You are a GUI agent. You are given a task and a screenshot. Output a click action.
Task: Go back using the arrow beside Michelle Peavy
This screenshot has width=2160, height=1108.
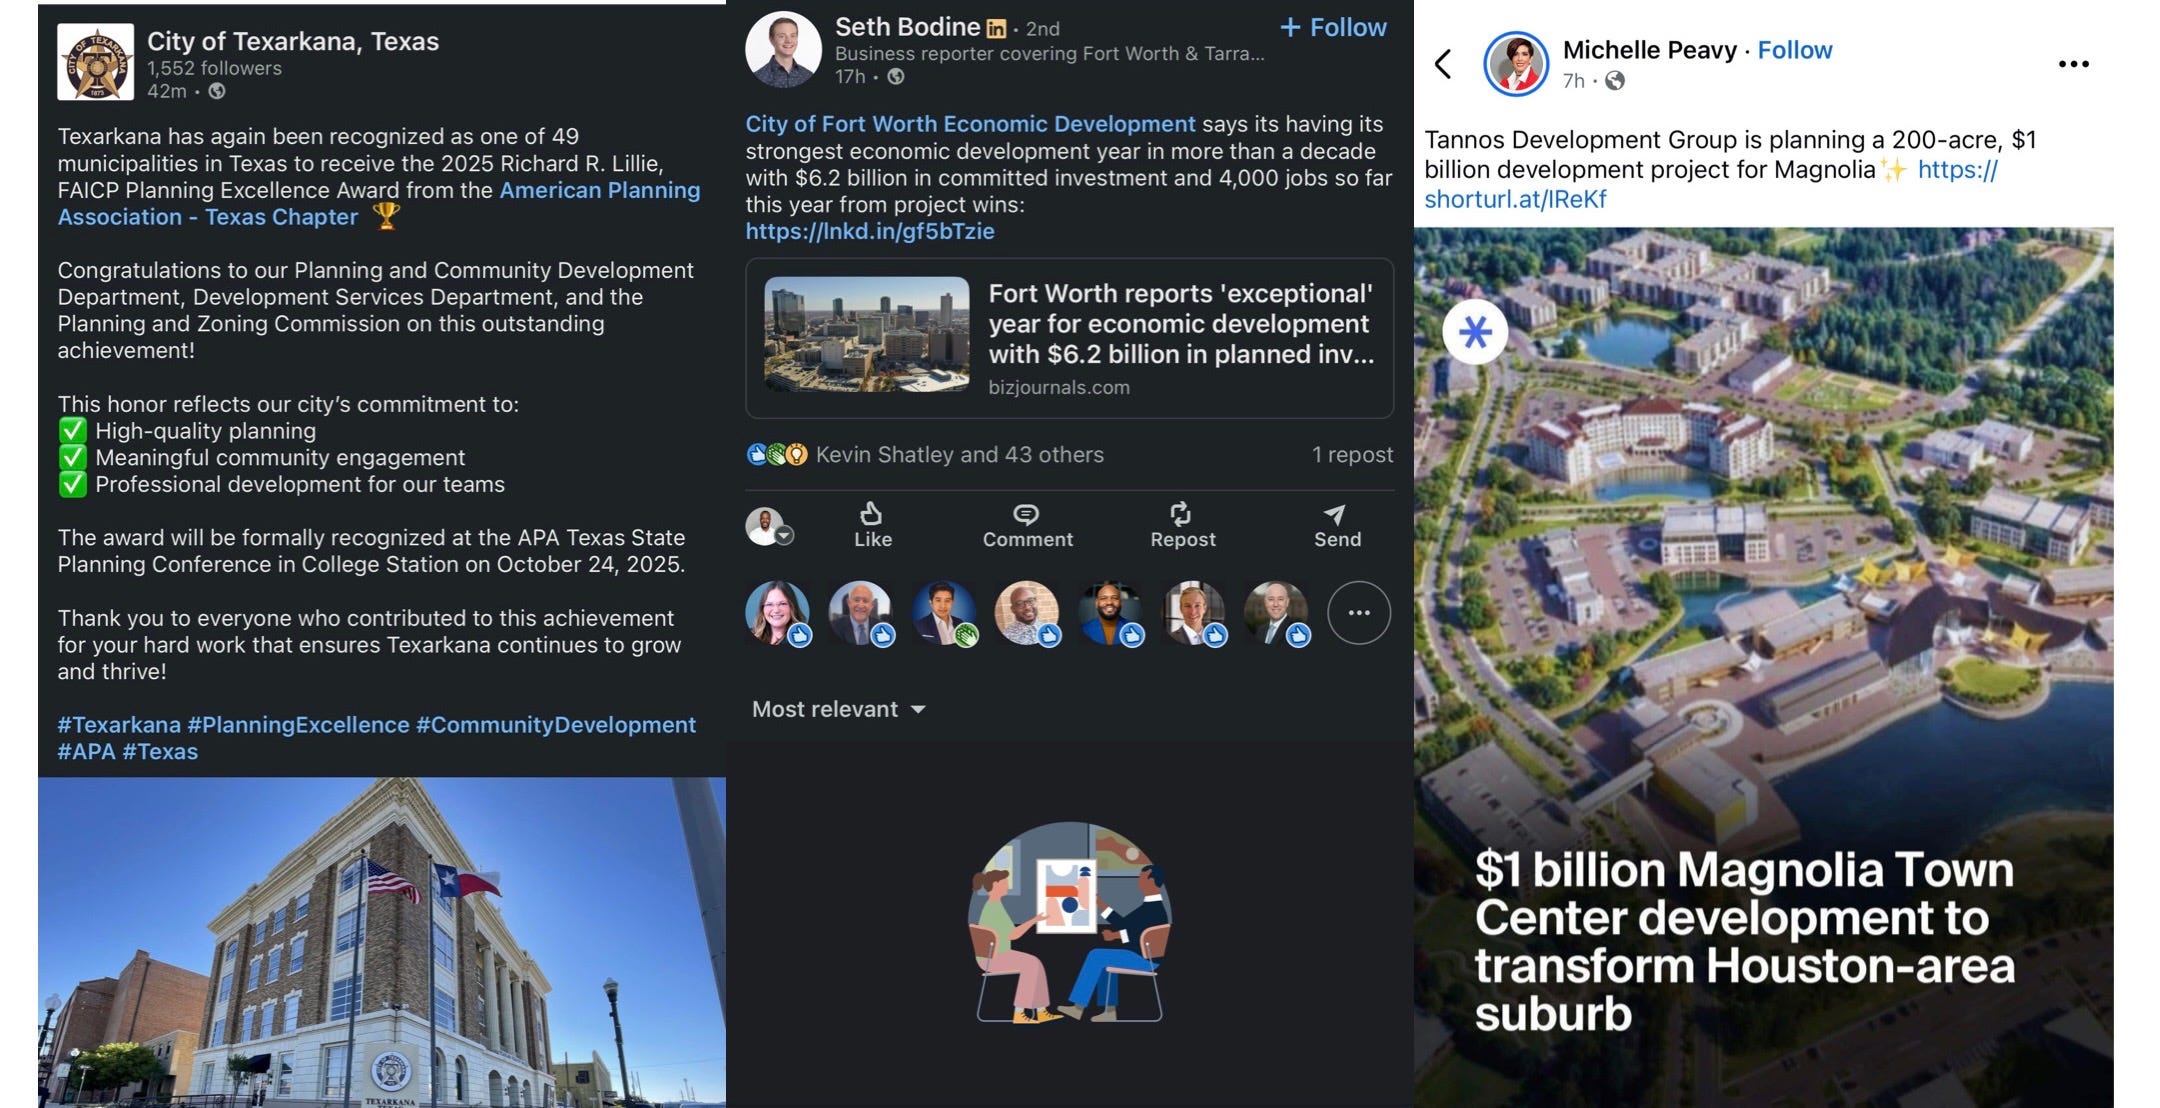click(x=1442, y=64)
